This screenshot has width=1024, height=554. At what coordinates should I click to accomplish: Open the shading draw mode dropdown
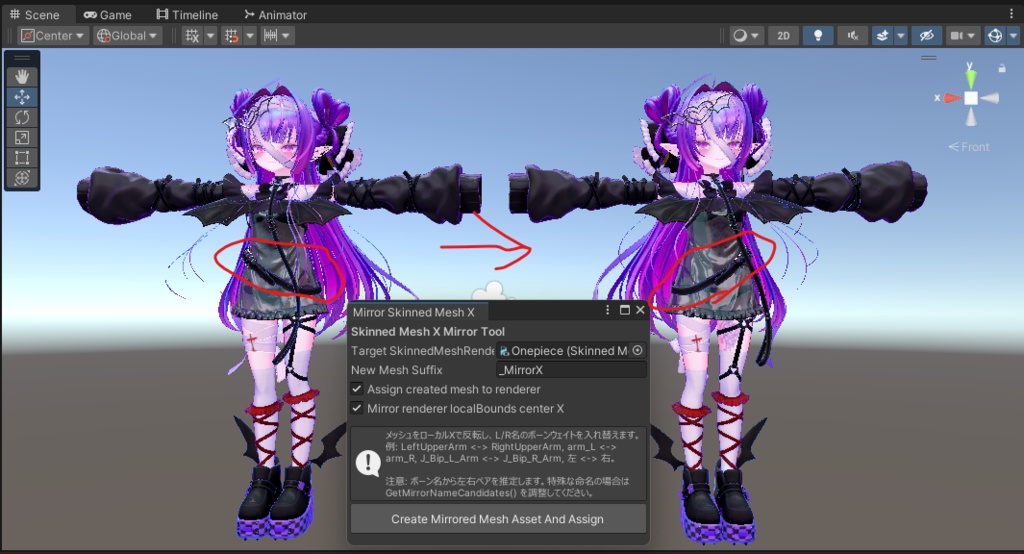pyautogui.click(x=746, y=36)
